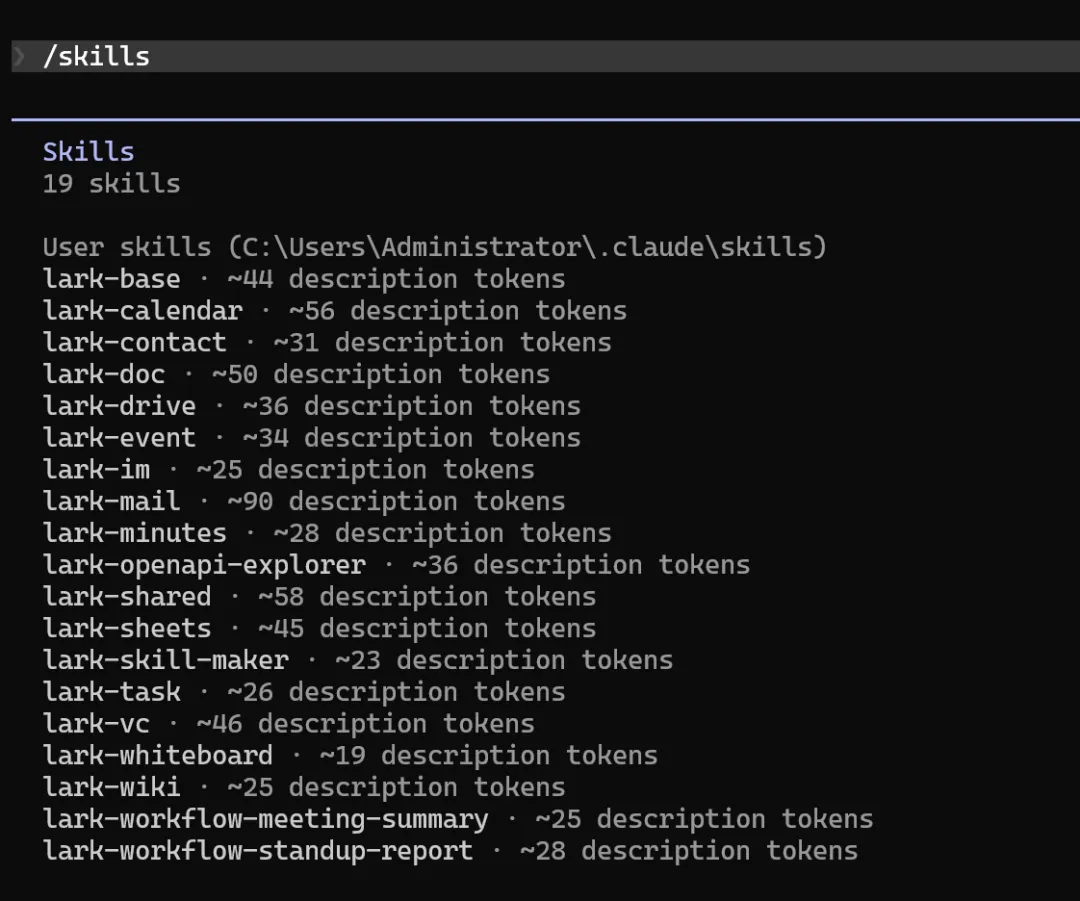Click the prompt chevron before /skills
Image resolution: width=1080 pixels, height=901 pixels.
pos(19,57)
